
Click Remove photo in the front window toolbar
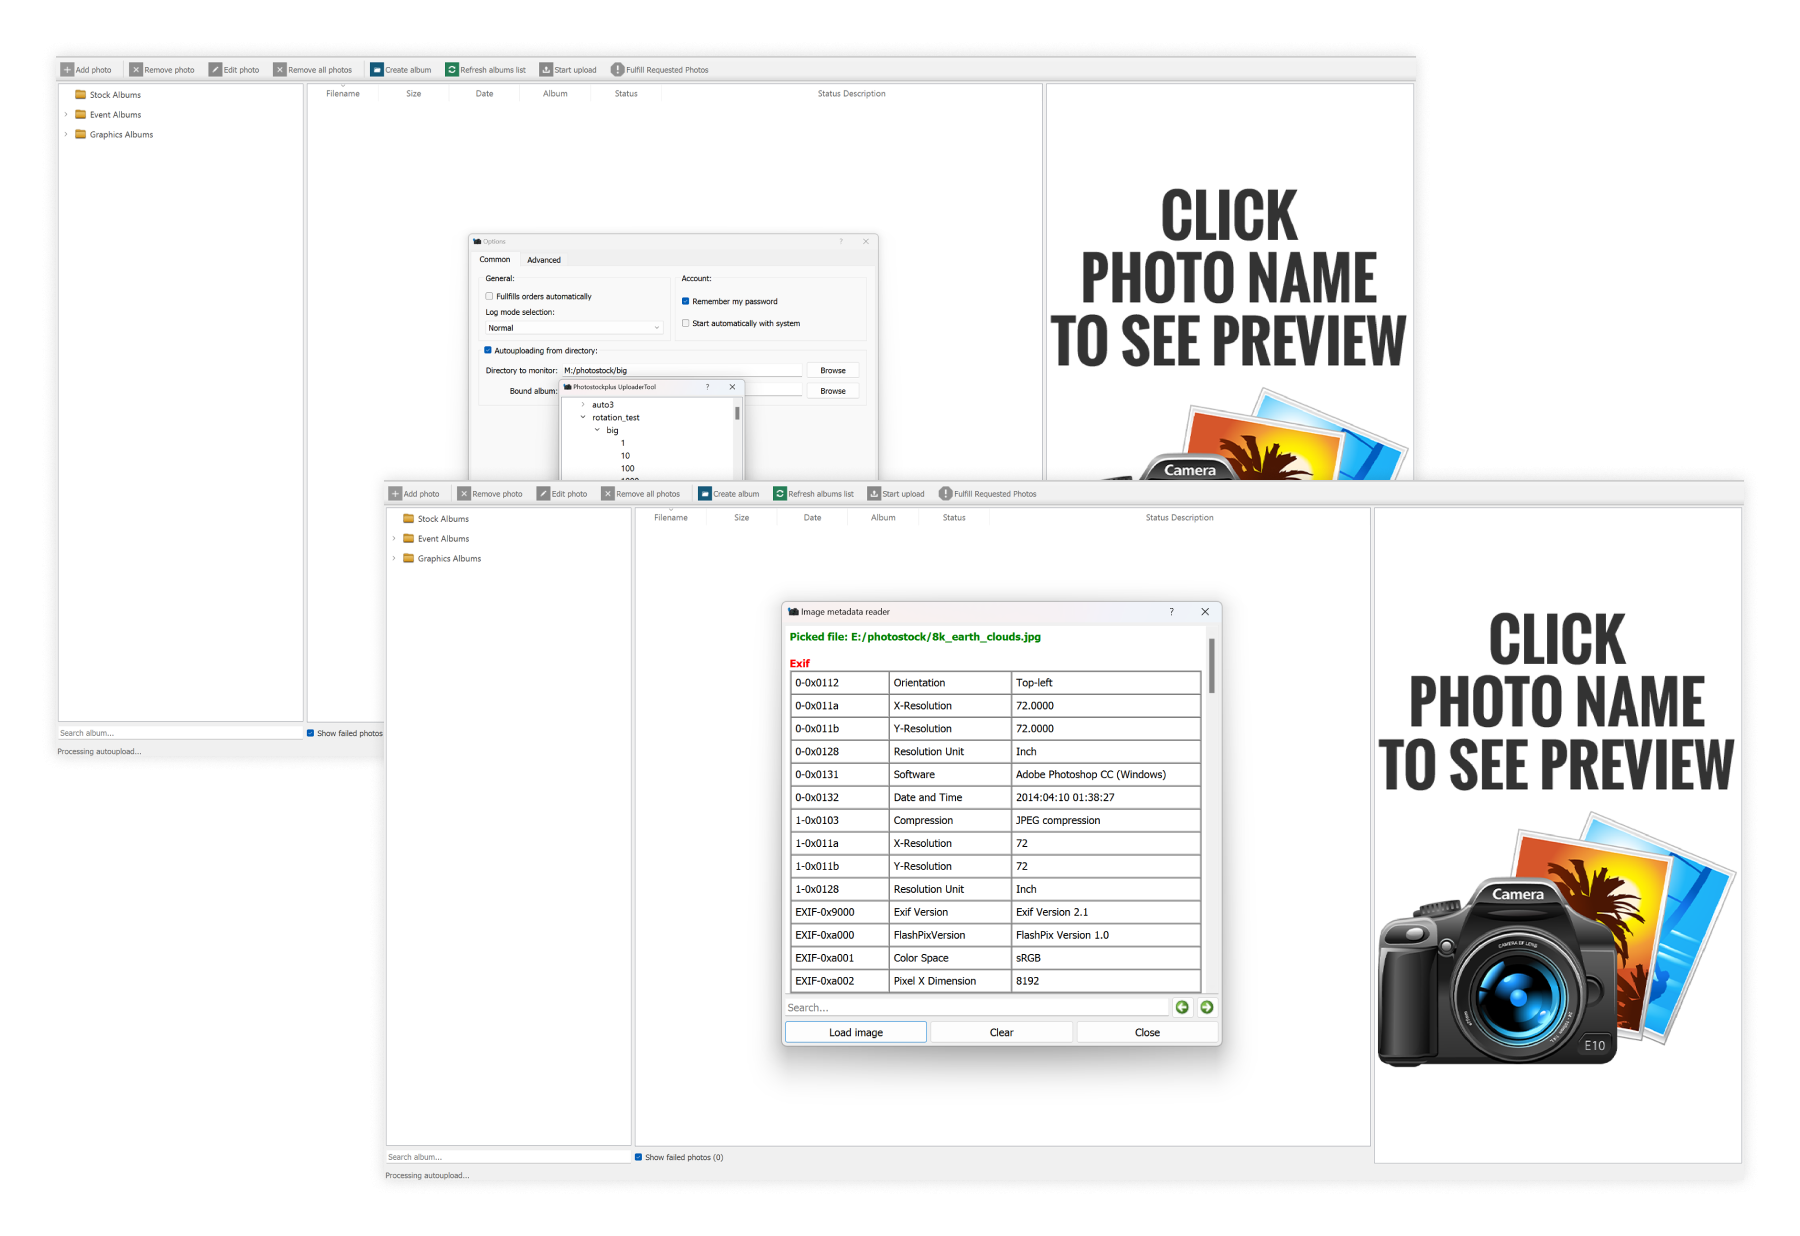click(490, 494)
